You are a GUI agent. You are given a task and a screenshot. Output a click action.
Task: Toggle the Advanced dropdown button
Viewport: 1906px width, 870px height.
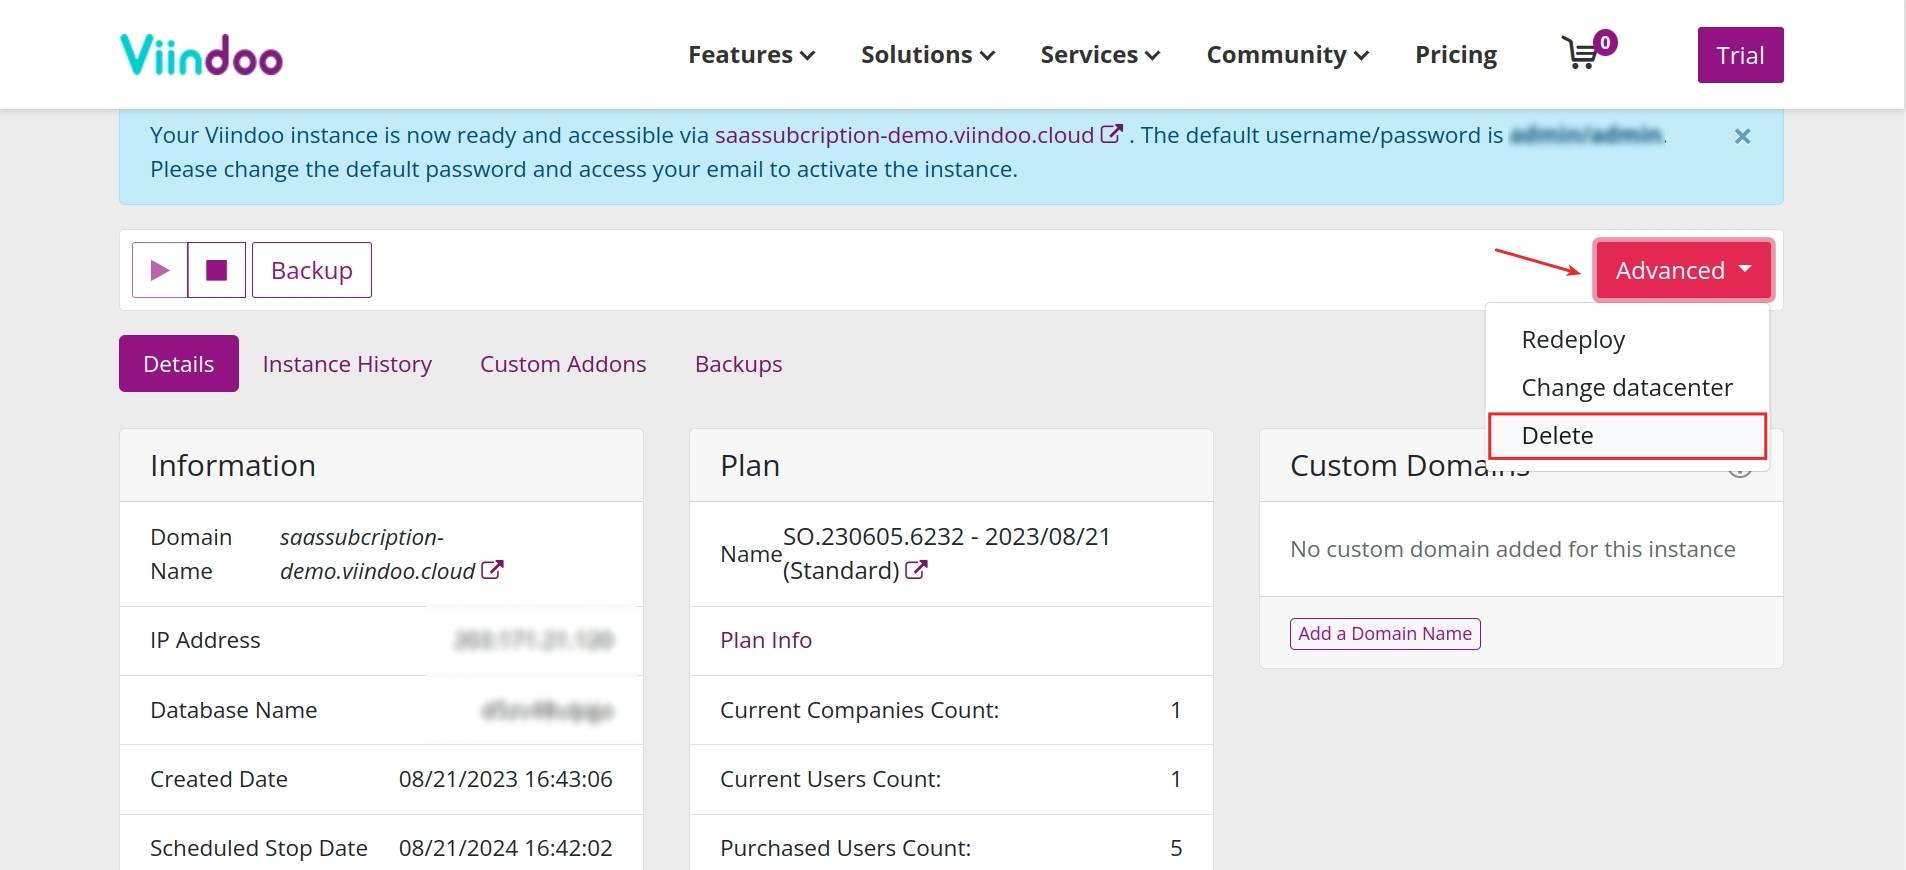1684,270
